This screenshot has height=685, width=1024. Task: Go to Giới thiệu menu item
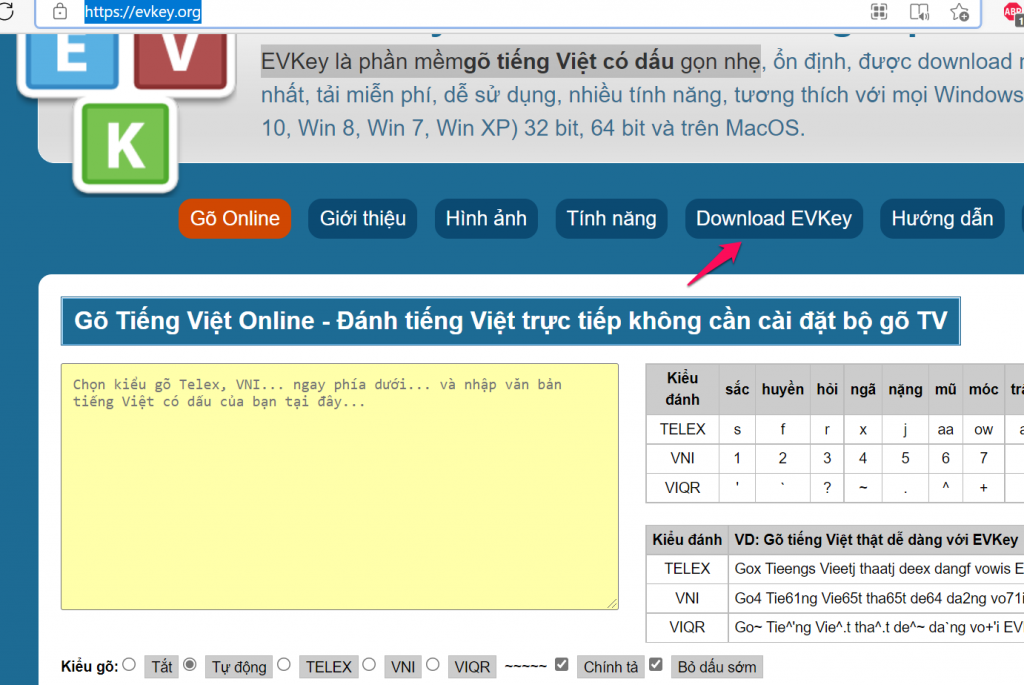363,219
